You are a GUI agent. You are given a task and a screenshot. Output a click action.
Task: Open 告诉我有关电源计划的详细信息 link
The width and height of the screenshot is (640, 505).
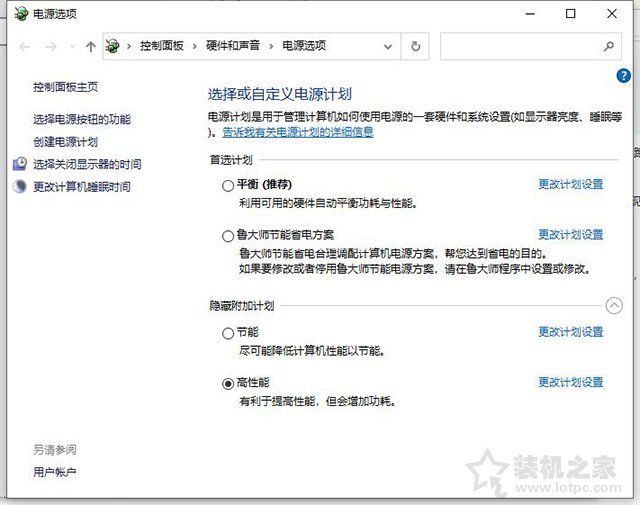click(298, 132)
